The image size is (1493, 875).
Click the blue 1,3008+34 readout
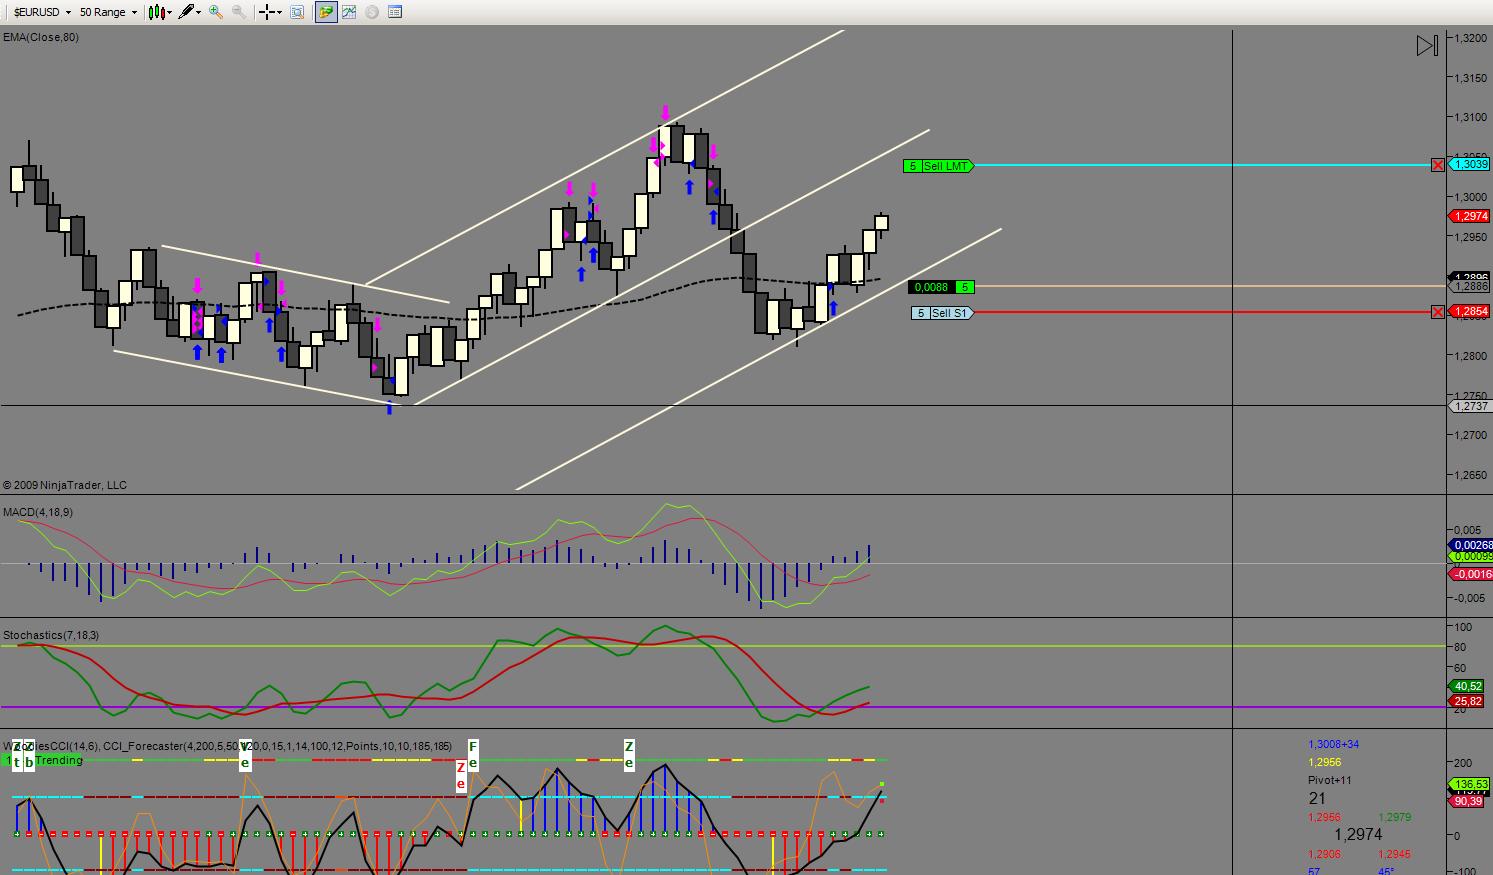pyautogui.click(x=1334, y=744)
